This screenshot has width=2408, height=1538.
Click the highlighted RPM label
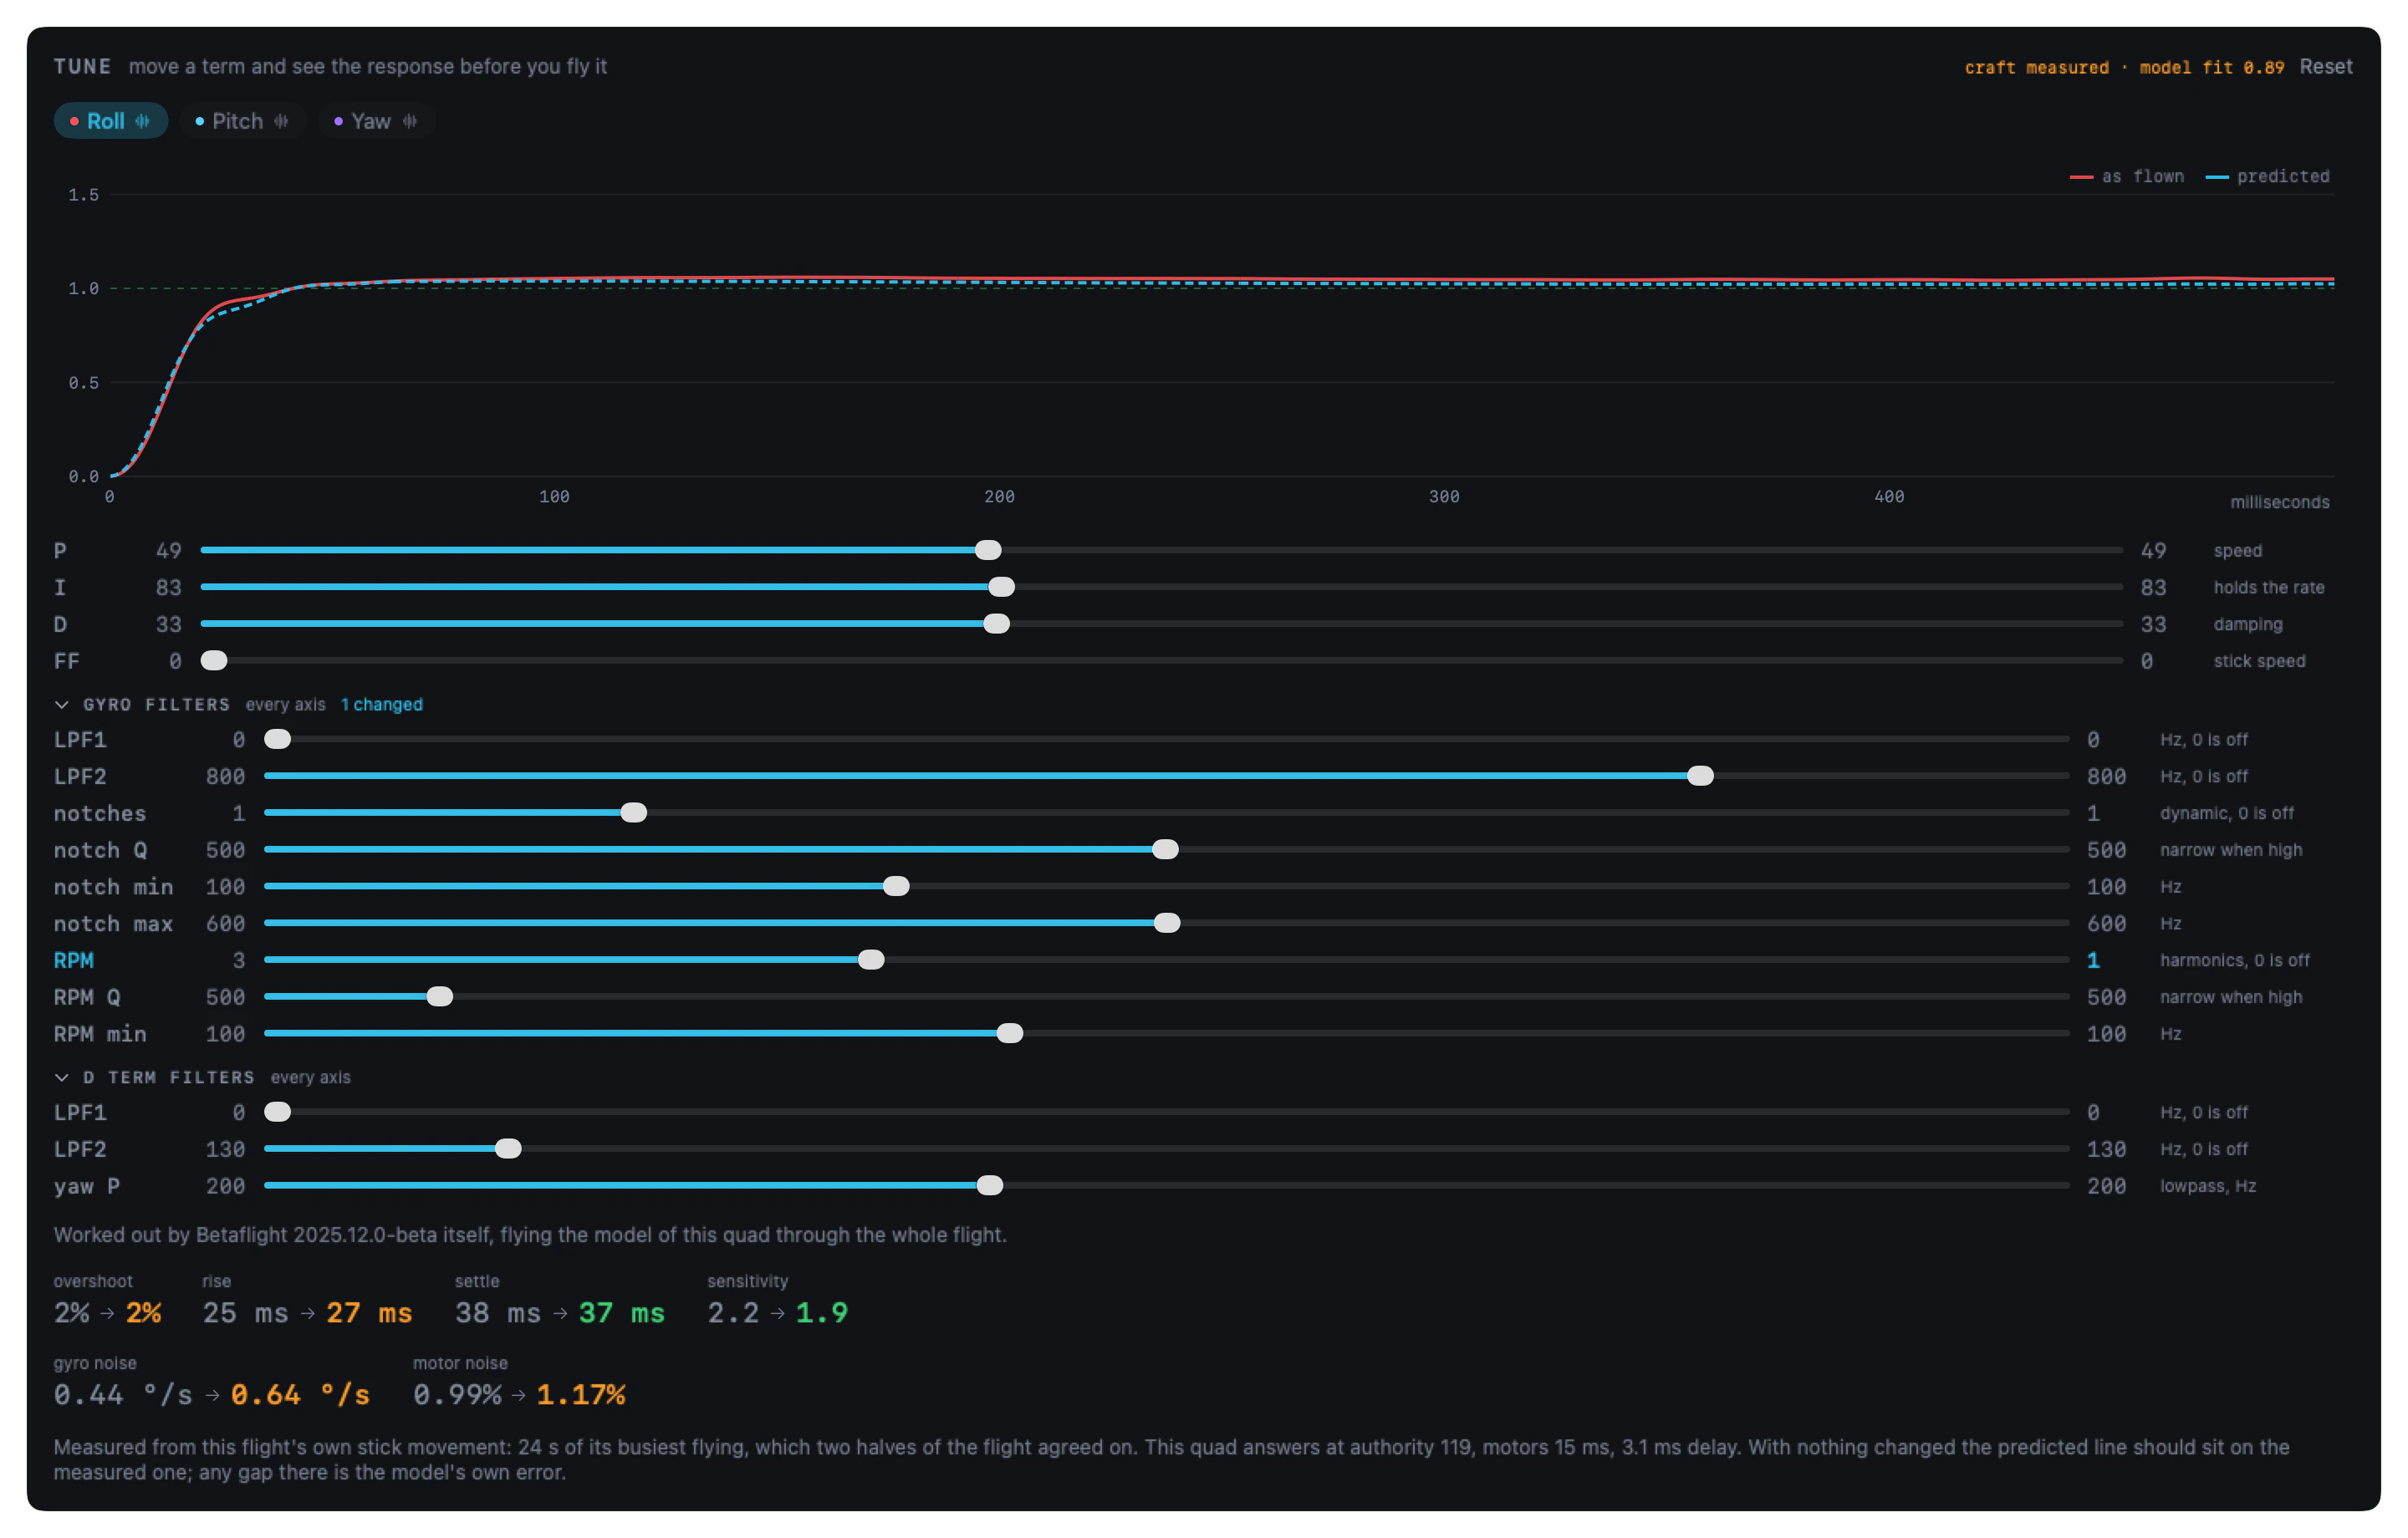[x=74, y=960]
